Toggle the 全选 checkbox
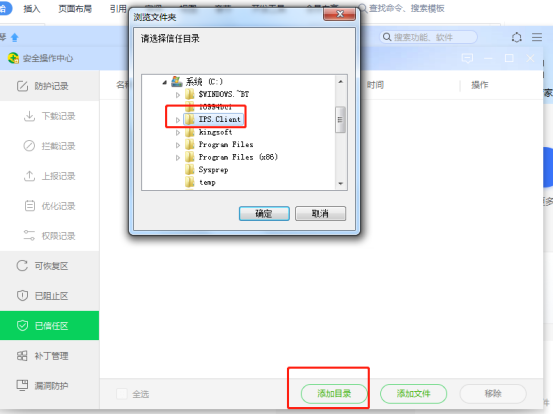This screenshot has width=554, height=414. tap(122, 394)
